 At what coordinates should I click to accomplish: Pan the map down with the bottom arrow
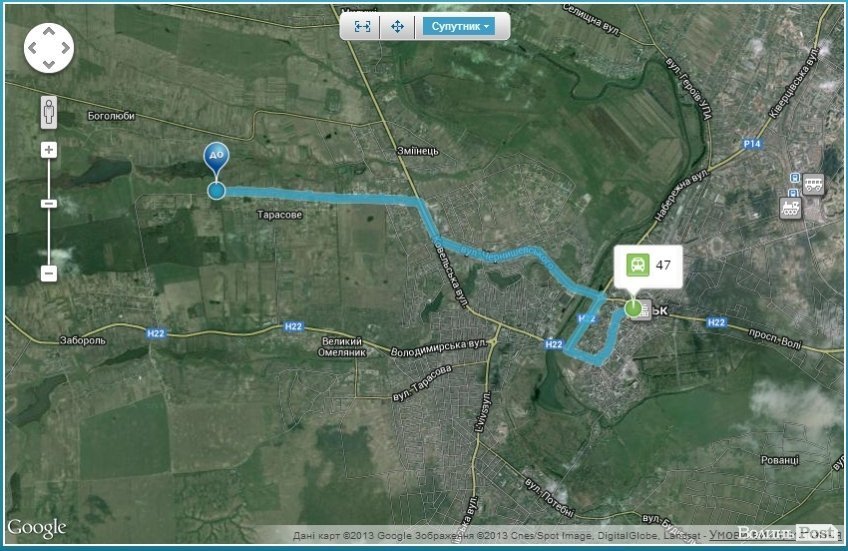[x=49, y=64]
